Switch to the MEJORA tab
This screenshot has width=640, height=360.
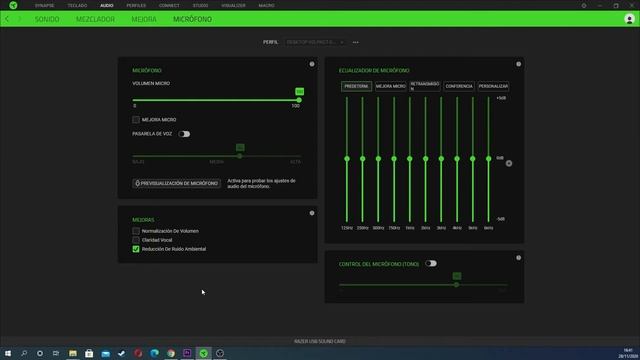pyautogui.click(x=144, y=19)
